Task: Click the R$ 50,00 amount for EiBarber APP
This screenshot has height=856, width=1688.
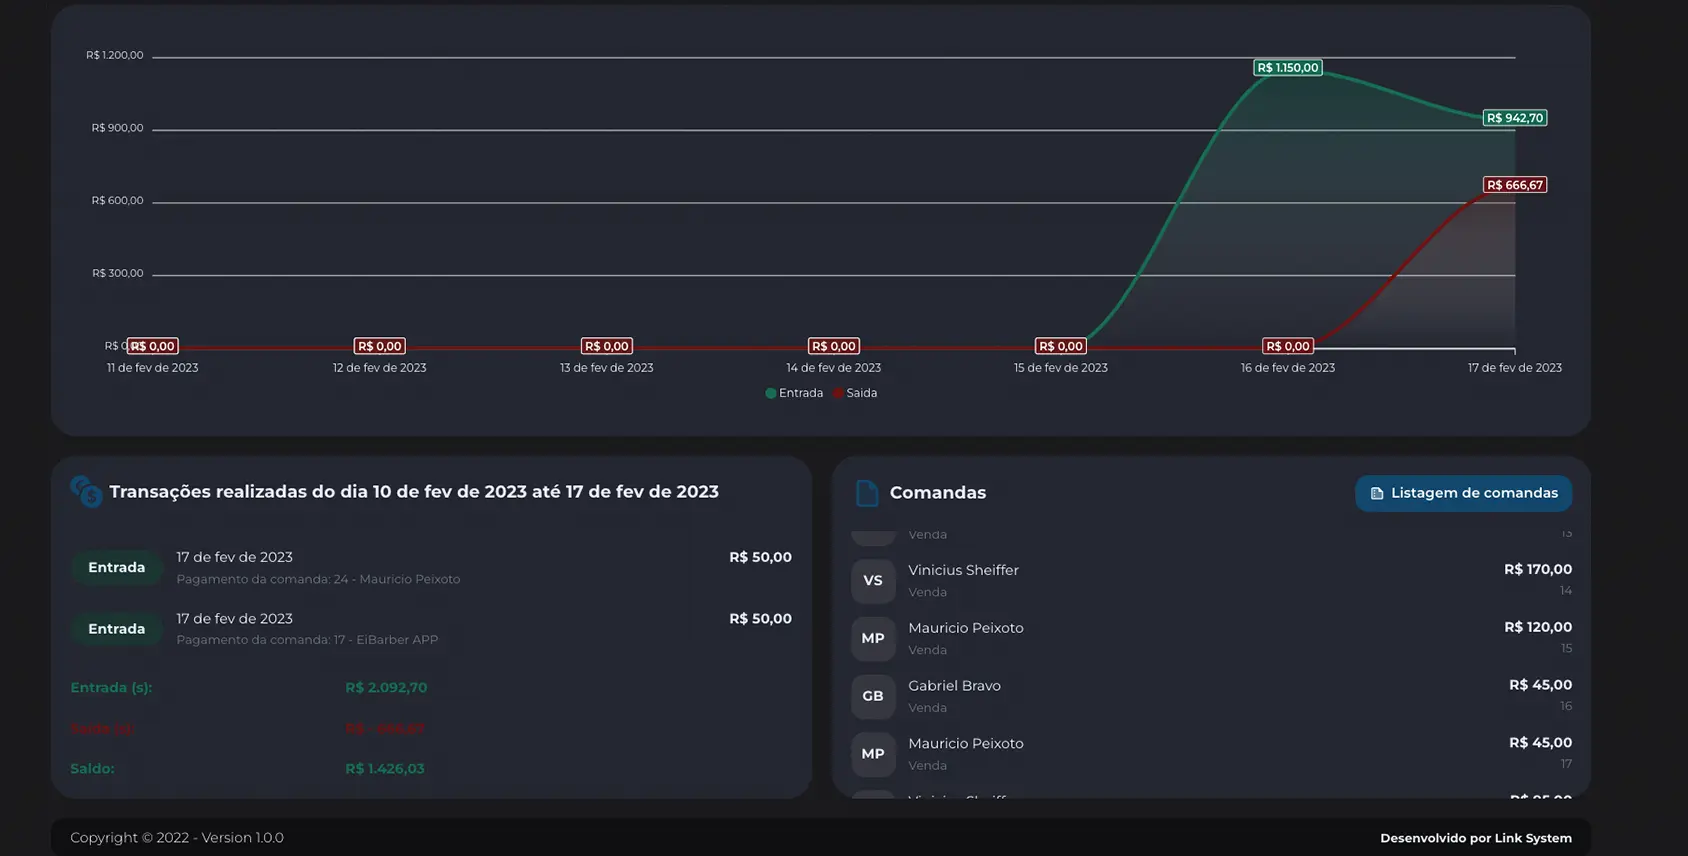Action: click(x=760, y=619)
